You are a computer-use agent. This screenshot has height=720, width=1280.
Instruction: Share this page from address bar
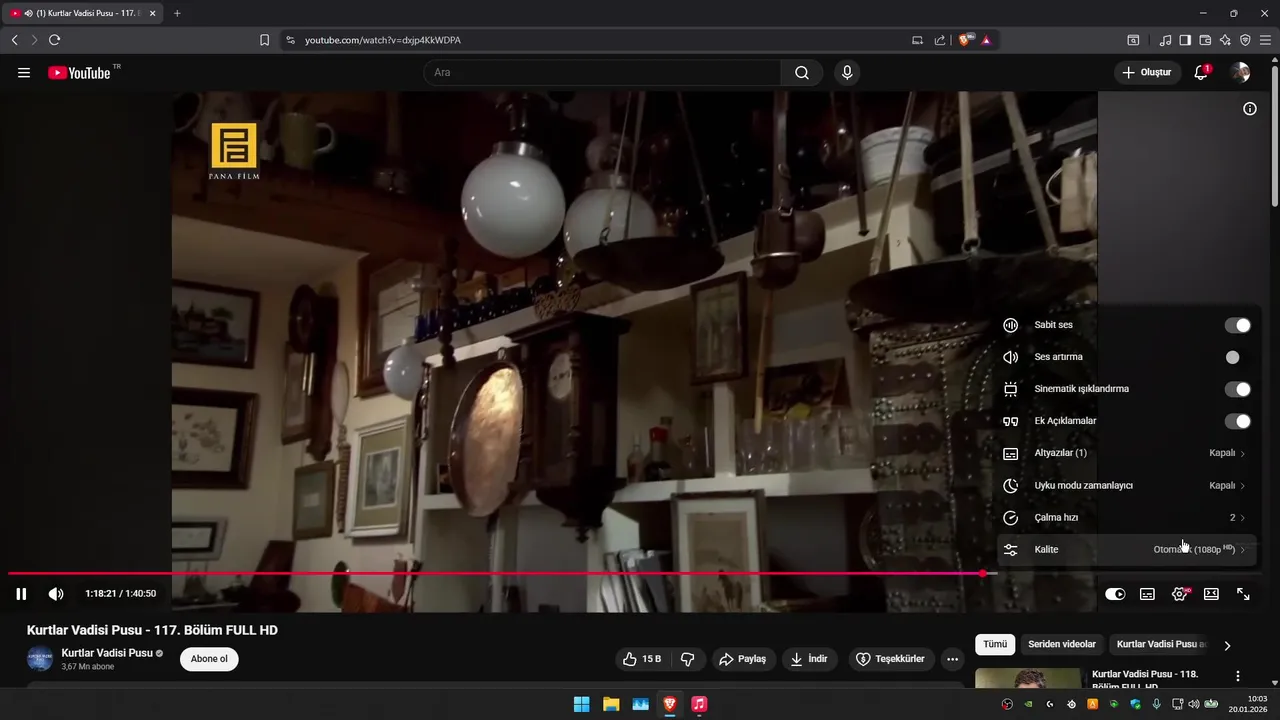click(939, 40)
